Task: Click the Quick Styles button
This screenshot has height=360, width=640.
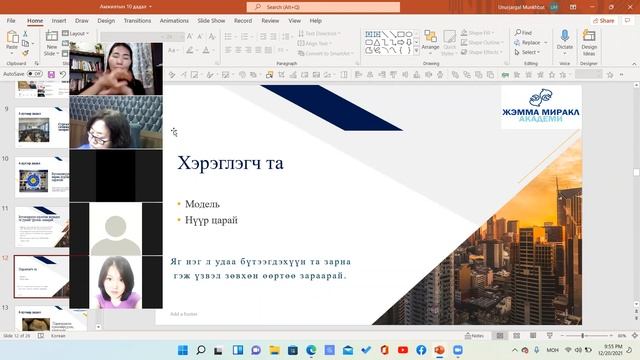Action: [x=449, y=42]
